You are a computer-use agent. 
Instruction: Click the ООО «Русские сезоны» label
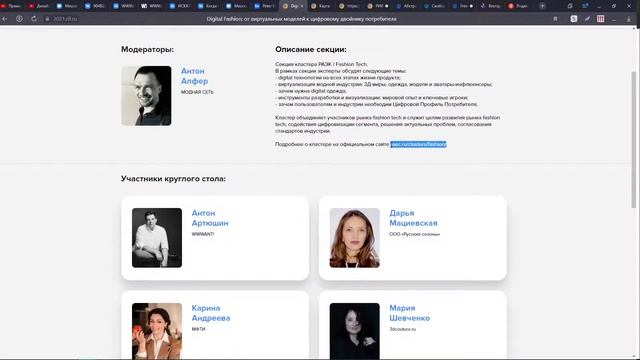coord(414,234)
